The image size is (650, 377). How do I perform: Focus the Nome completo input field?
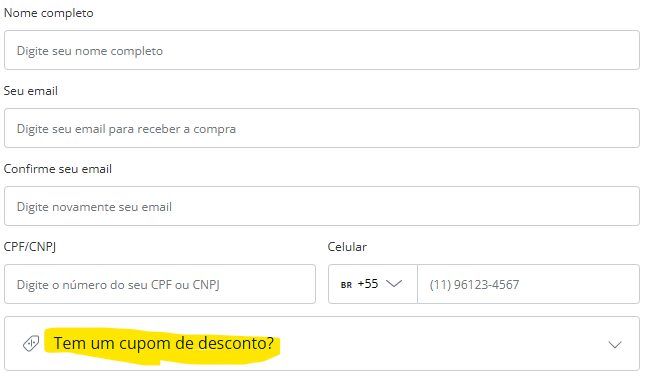(322, 50)
